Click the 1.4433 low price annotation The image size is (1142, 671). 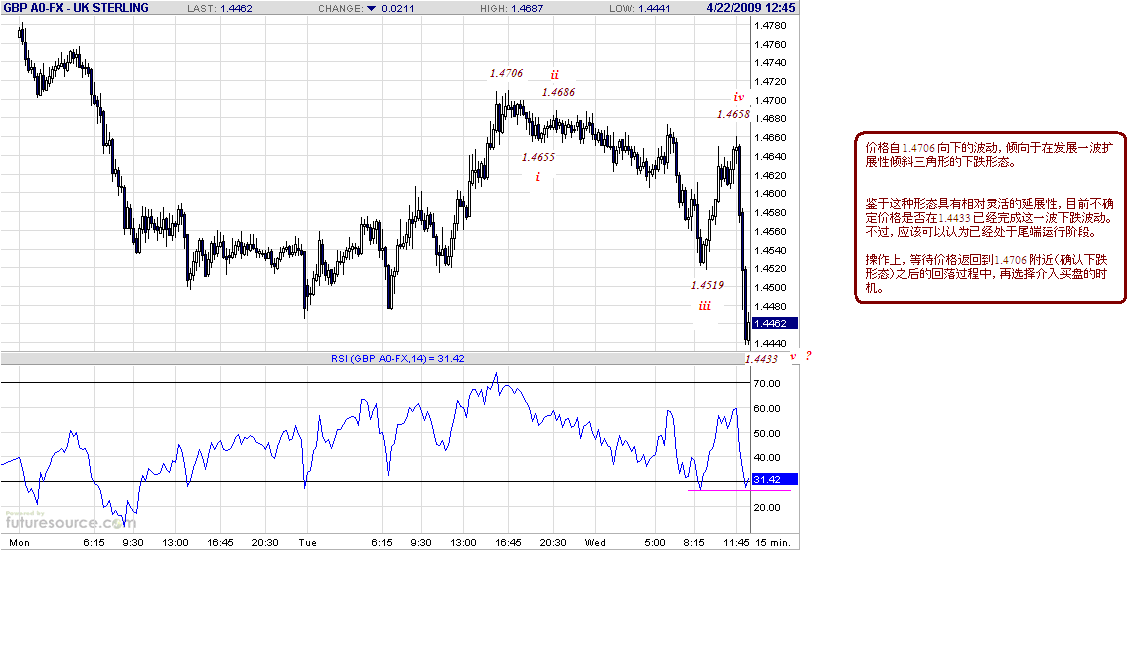click(761, 359)
